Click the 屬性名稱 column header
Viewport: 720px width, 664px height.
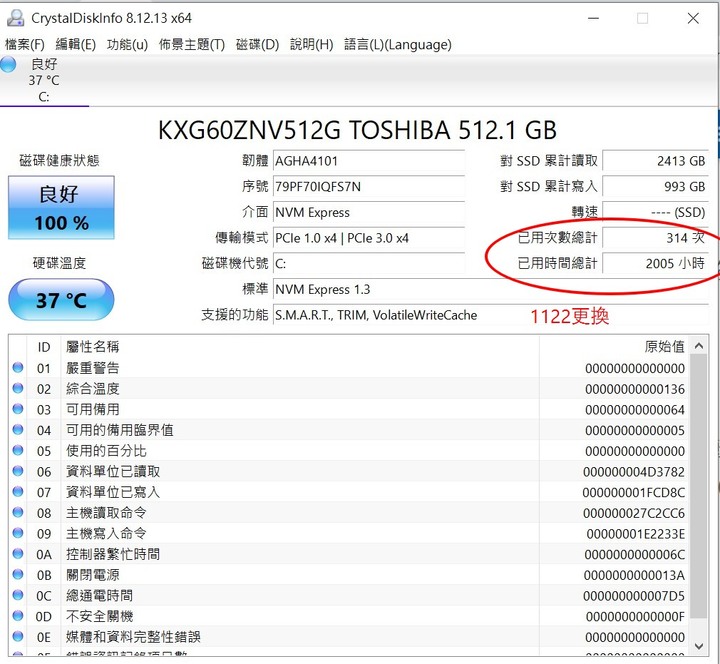(300, 347)
